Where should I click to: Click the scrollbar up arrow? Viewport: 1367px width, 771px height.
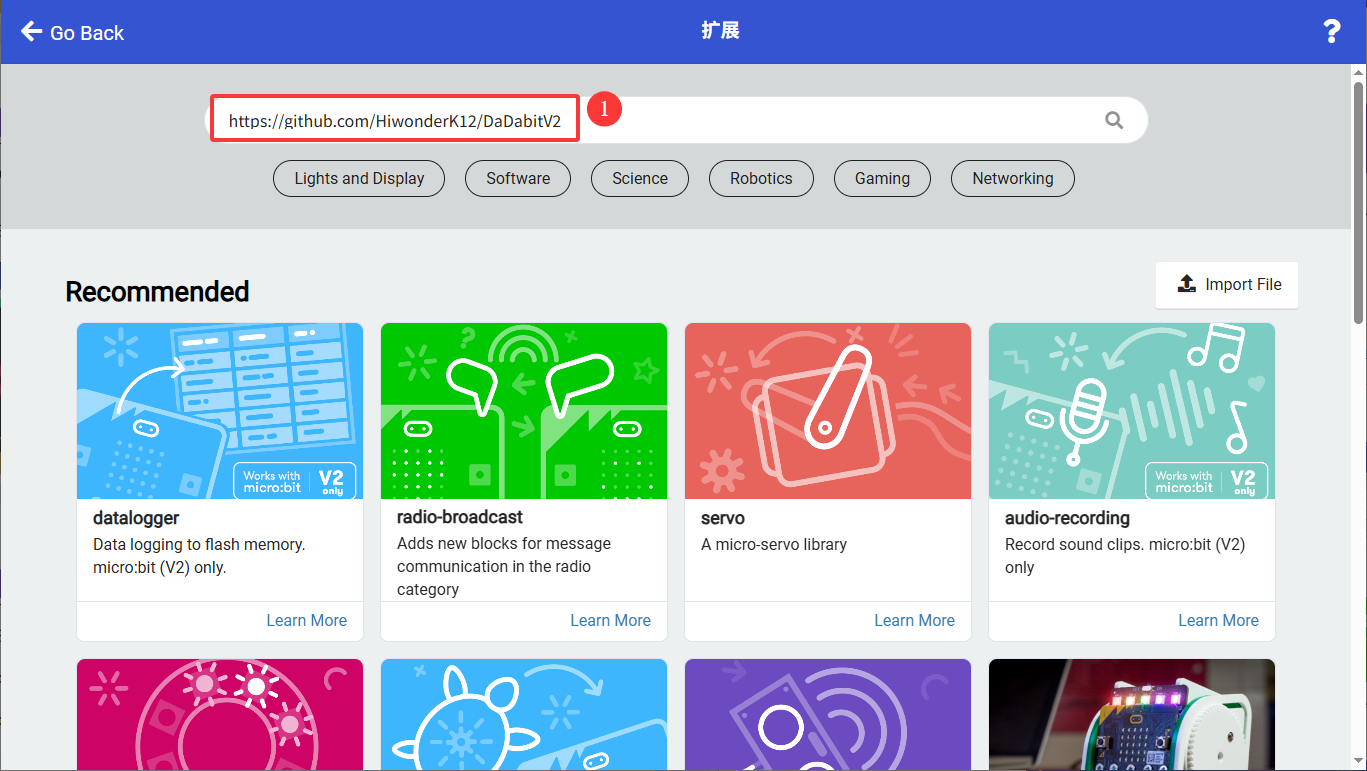pyautogui.click(x=1358, y=72)
